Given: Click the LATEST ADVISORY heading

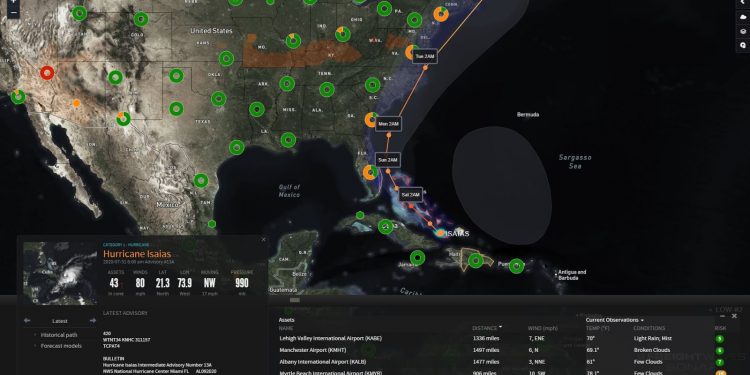Looking at the screenshot, I should click(x=125, y=313).
